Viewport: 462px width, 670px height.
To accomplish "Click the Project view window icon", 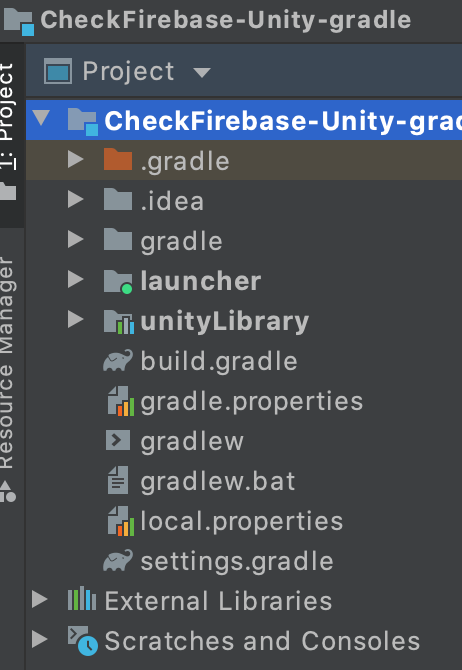I will tap(58, 71).
